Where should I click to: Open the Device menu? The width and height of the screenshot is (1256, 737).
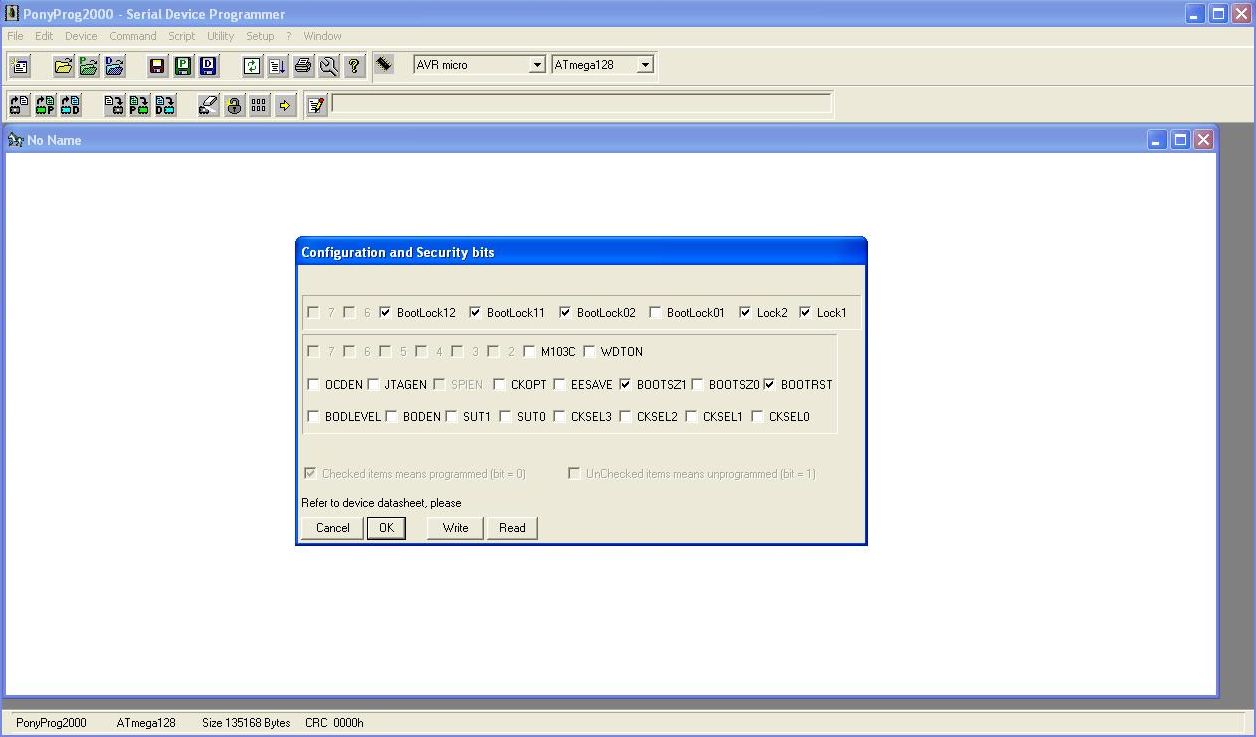(x=82, y=36)
